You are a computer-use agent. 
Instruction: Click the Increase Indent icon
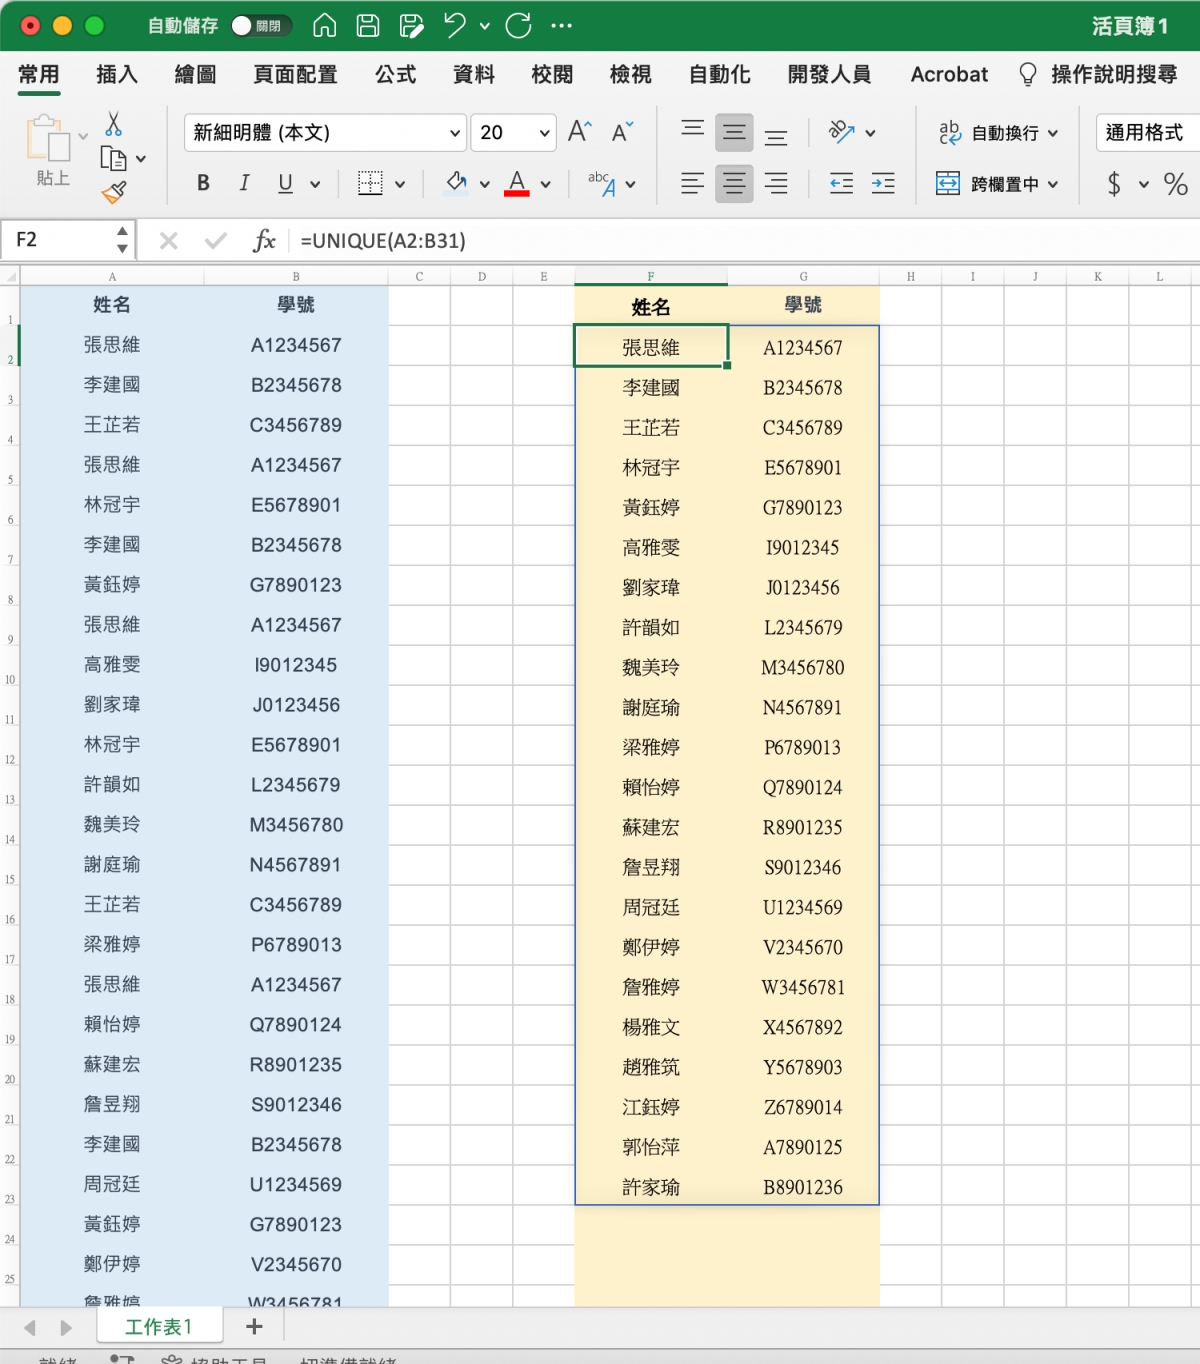click(x=883, y=184)
